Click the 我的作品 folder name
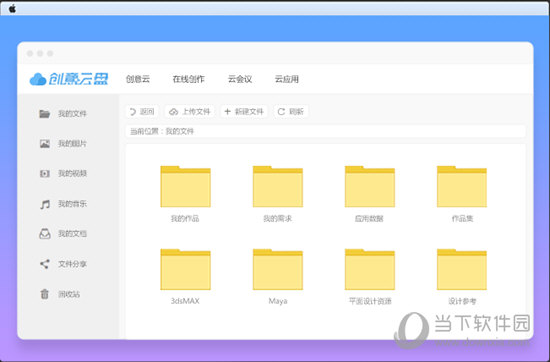The height and width of the screenshot is (362, 550). [185, 219]
